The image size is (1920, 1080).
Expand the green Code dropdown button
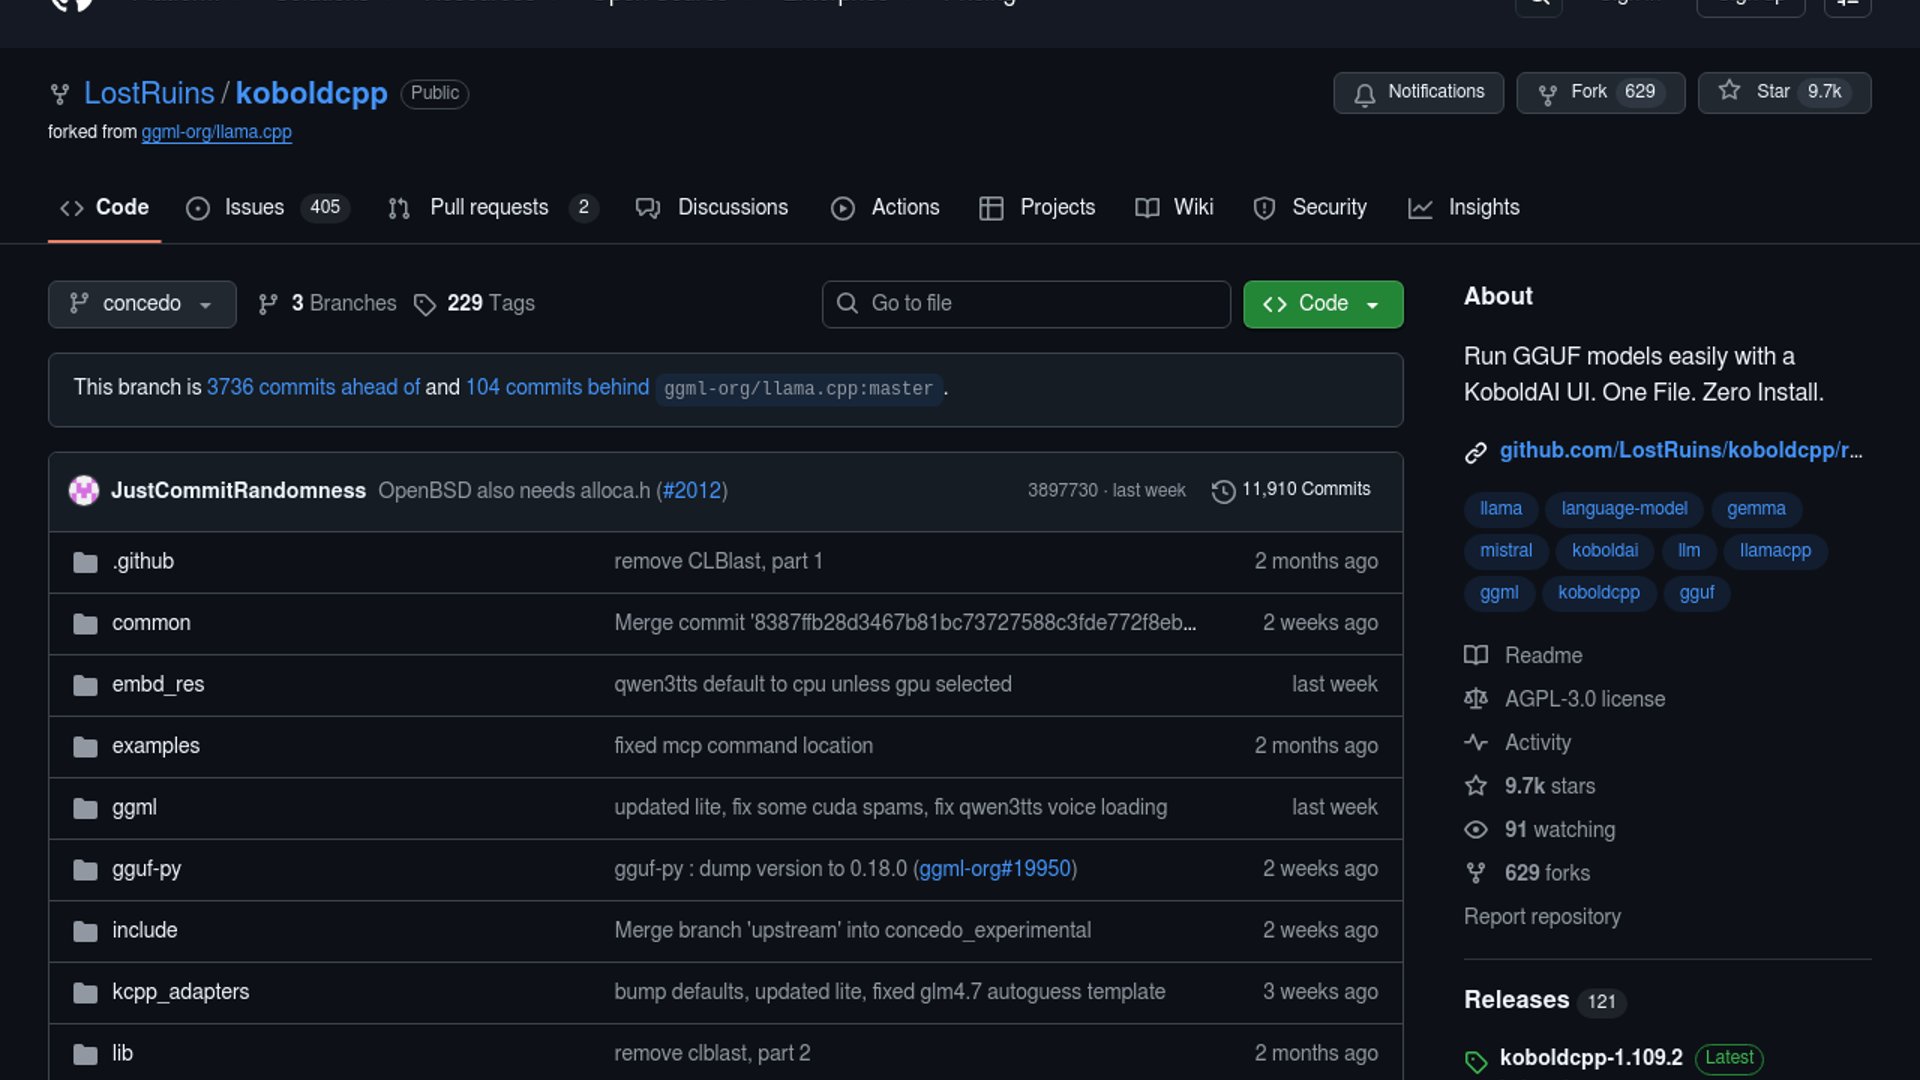click(x=1322, y=304)
